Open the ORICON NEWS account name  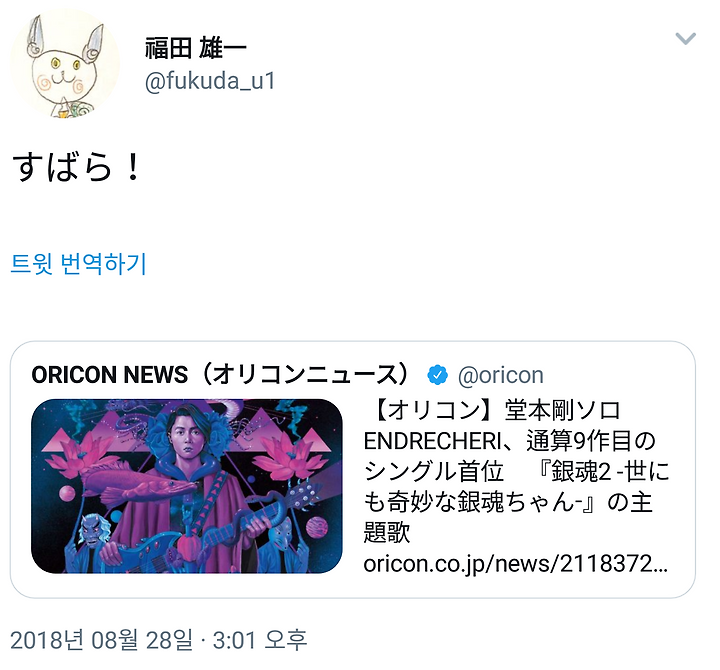click(221, 375)
